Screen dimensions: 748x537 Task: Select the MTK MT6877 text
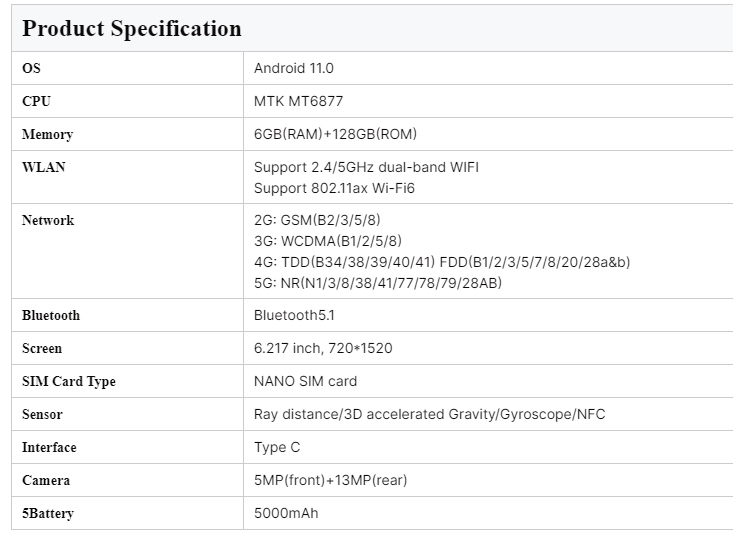(301, 101)
